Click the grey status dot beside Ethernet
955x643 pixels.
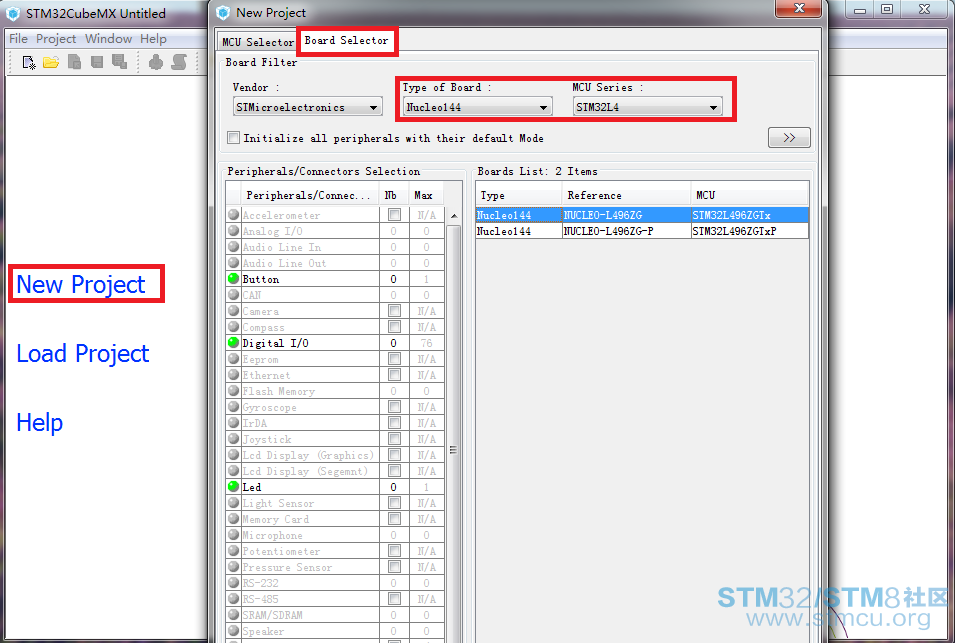(x=233, y=374)
